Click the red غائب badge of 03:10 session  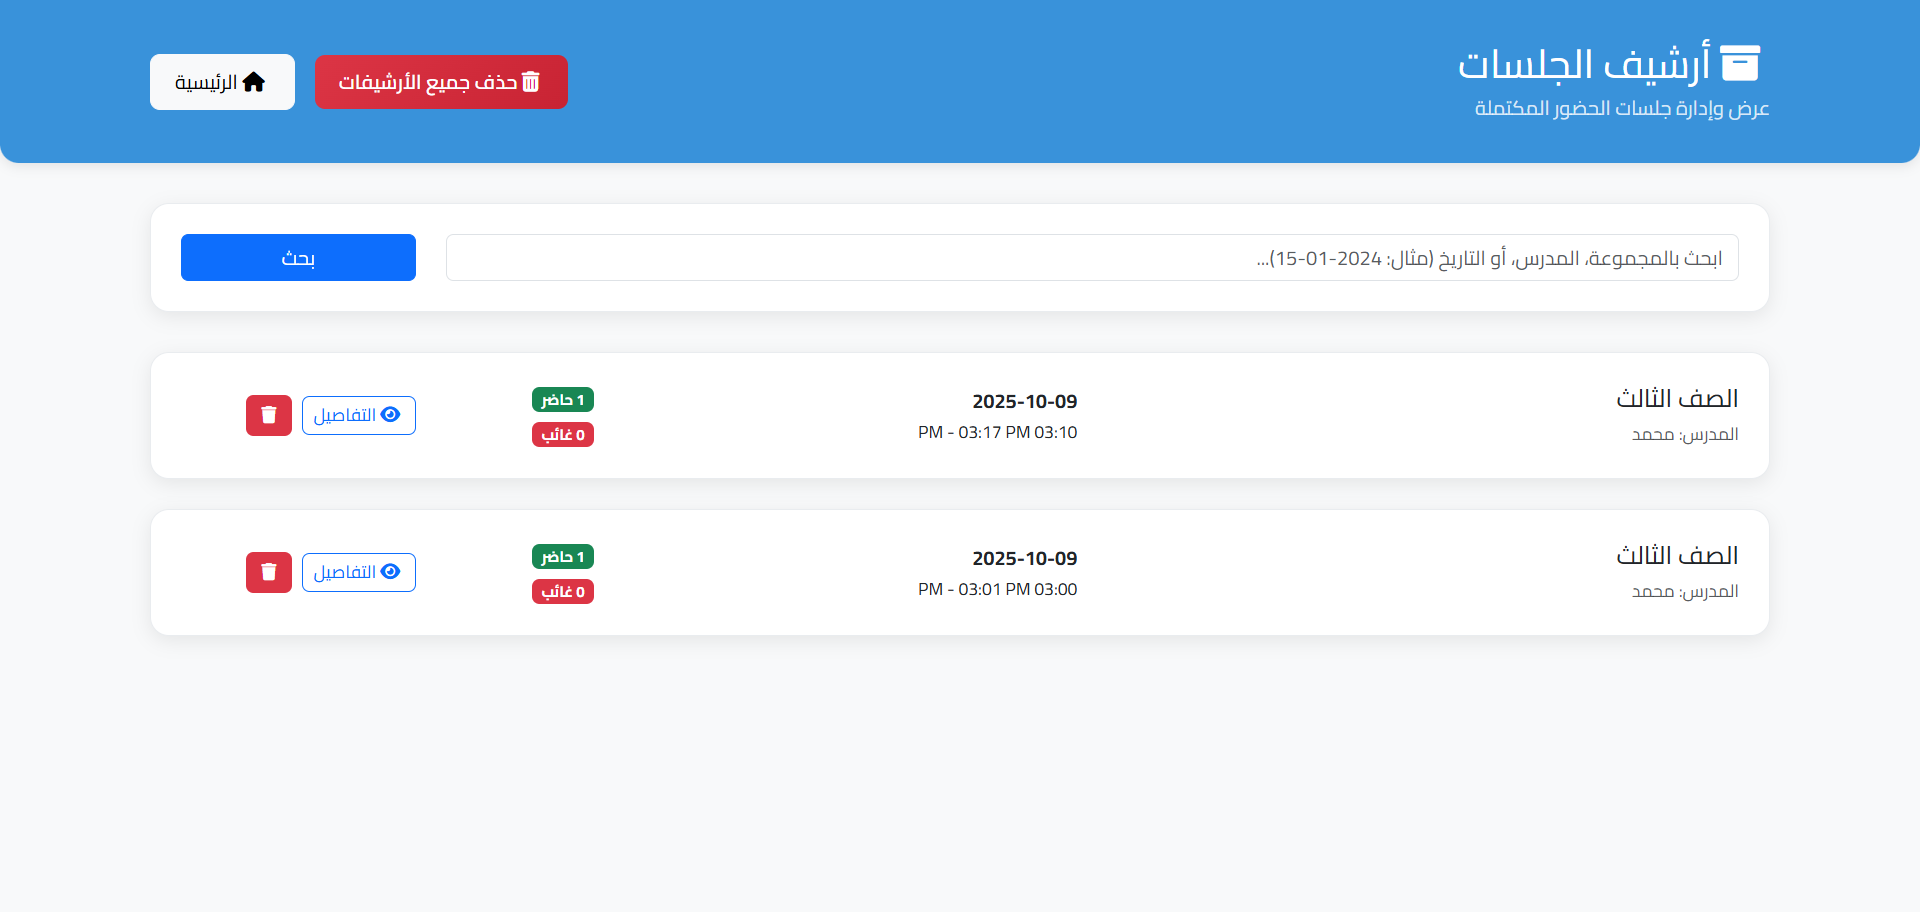(563, 435)
